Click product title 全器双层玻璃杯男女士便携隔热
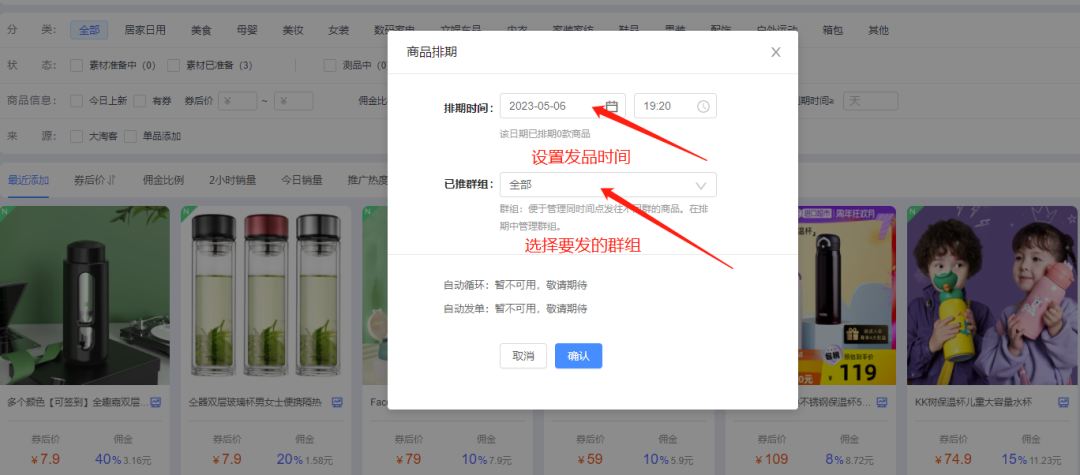This screenshot has height=475, width=1080. click(256, 402)
